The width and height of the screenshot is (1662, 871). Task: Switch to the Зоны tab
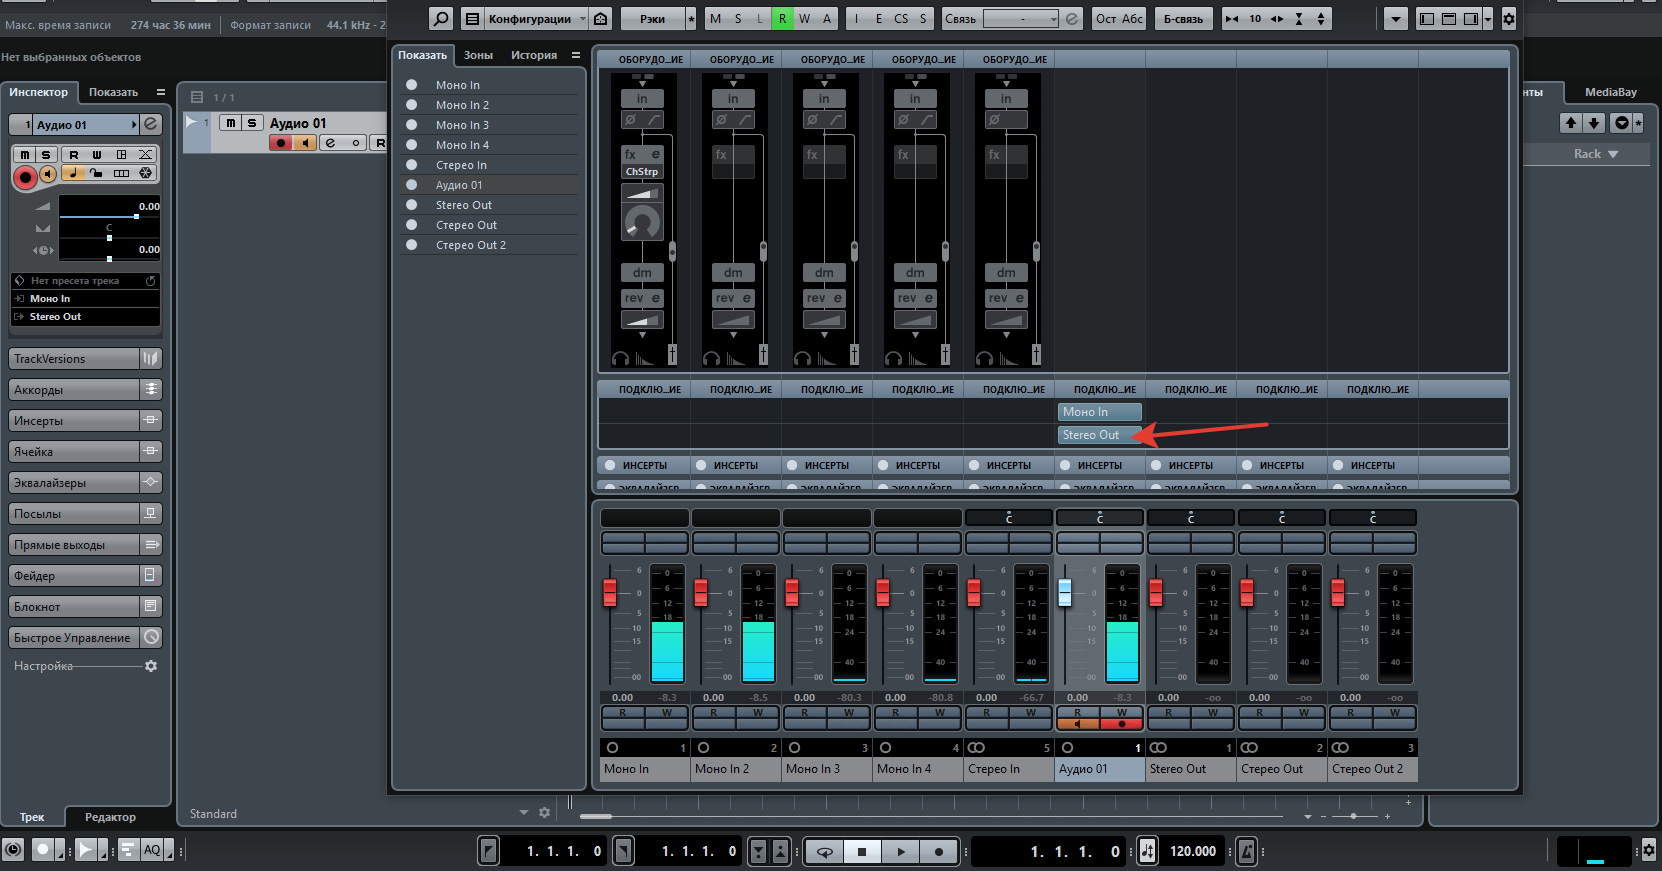click(478, 55)
